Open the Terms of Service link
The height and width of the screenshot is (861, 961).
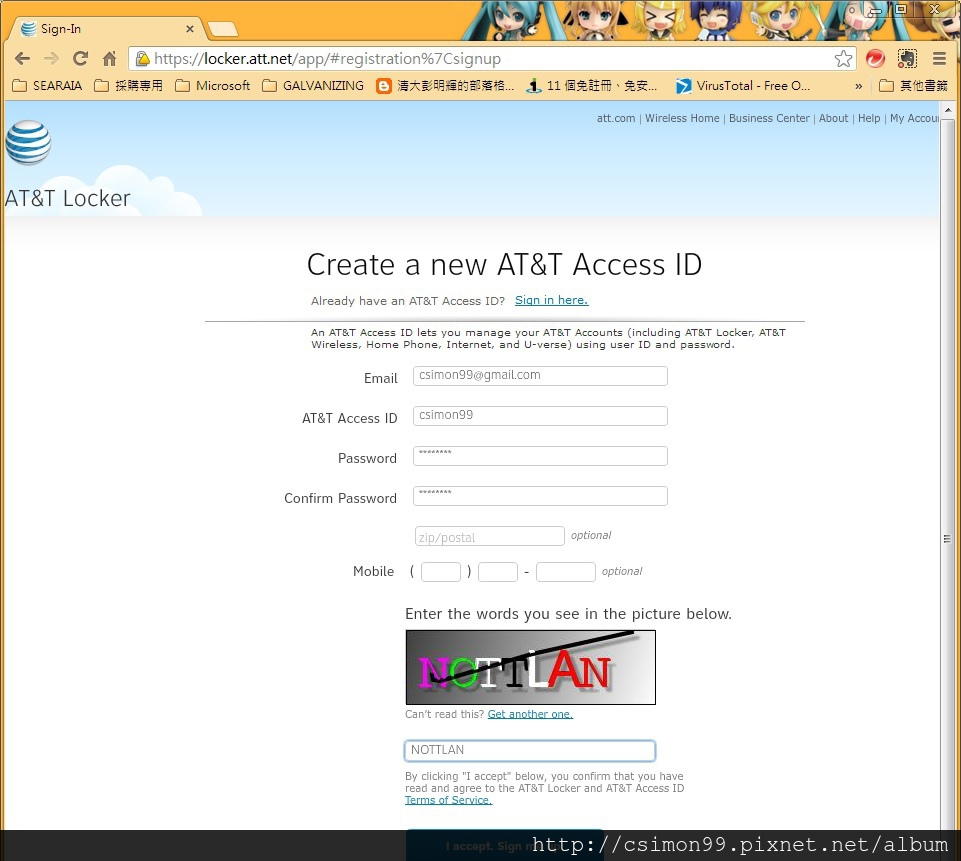tap(448, 800)
